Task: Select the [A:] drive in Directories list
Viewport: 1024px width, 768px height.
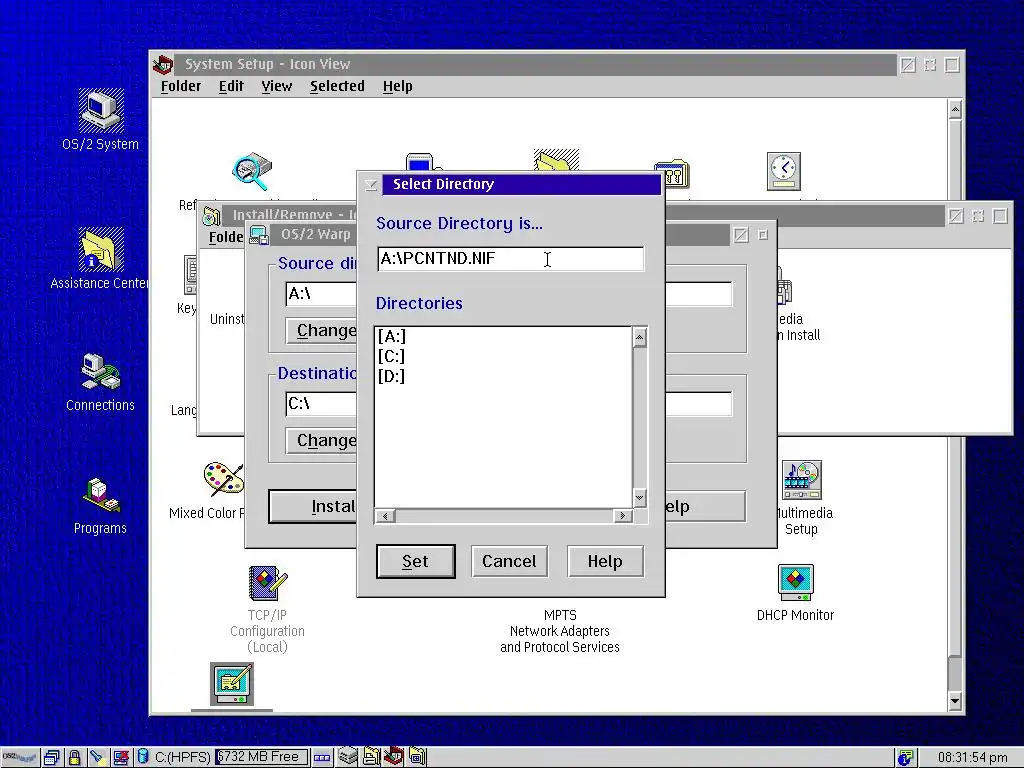Action: coord(392,336)
